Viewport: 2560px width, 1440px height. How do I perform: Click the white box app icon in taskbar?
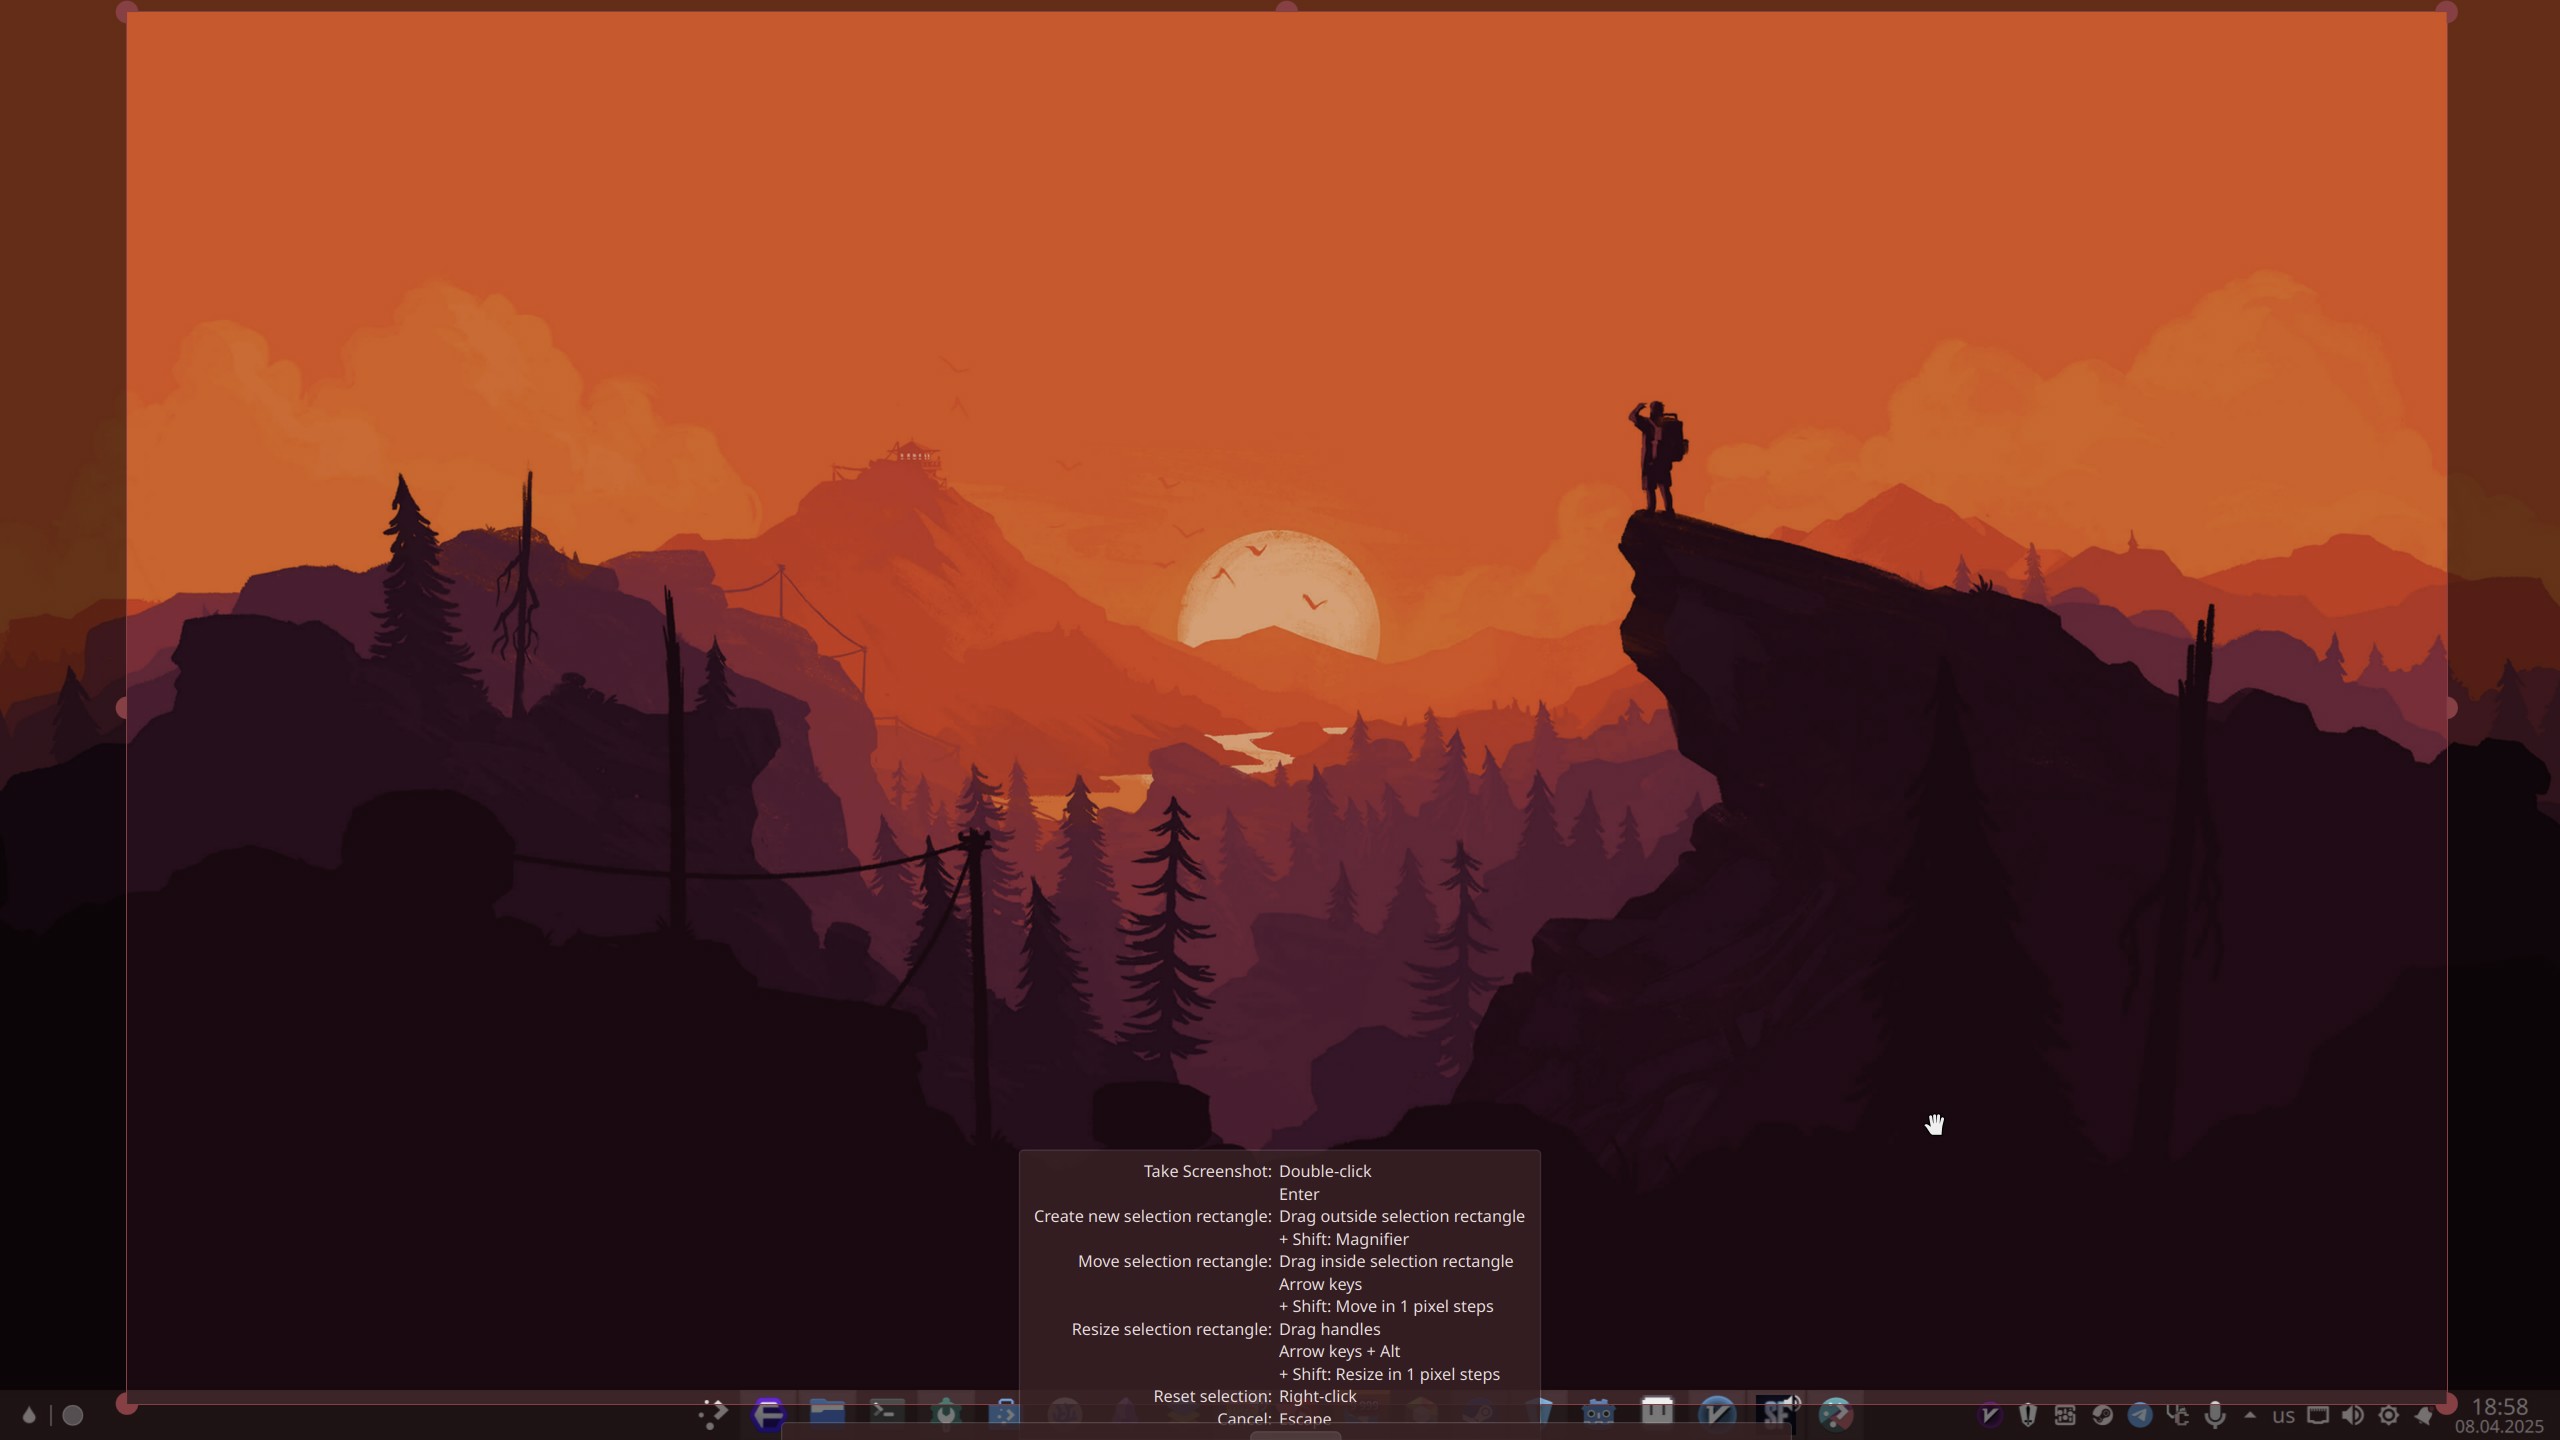1657,1412
